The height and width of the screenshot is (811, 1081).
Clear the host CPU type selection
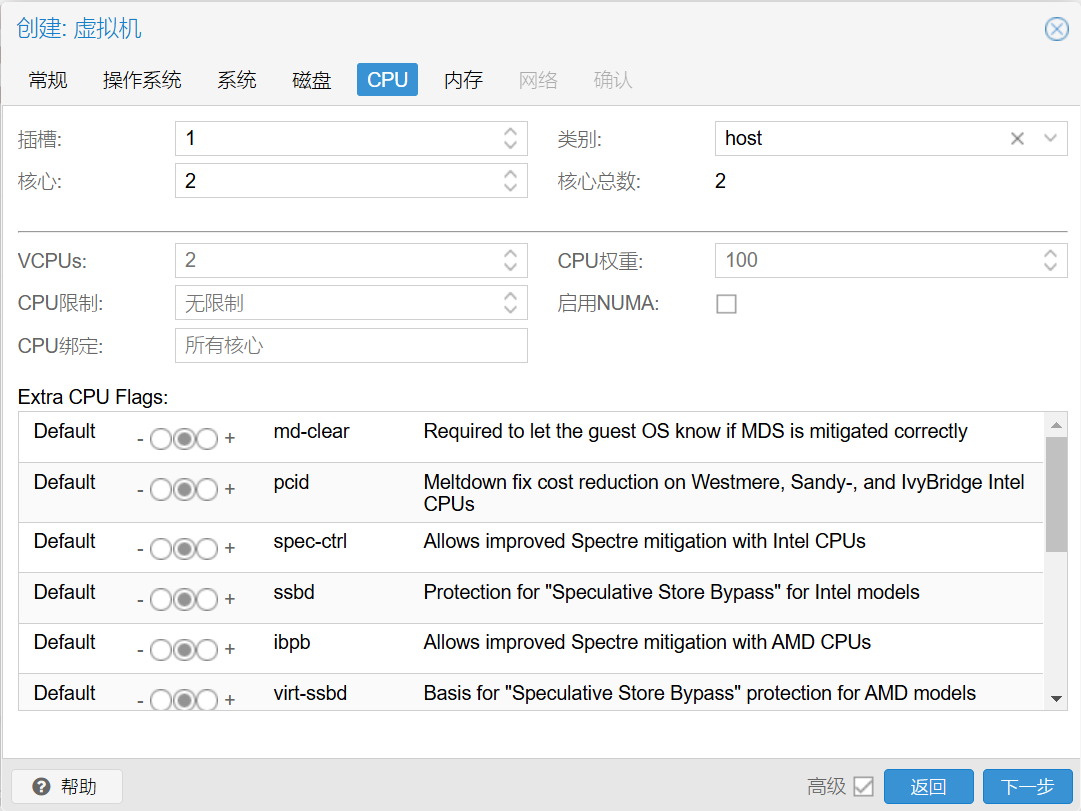coord(1017,139)
